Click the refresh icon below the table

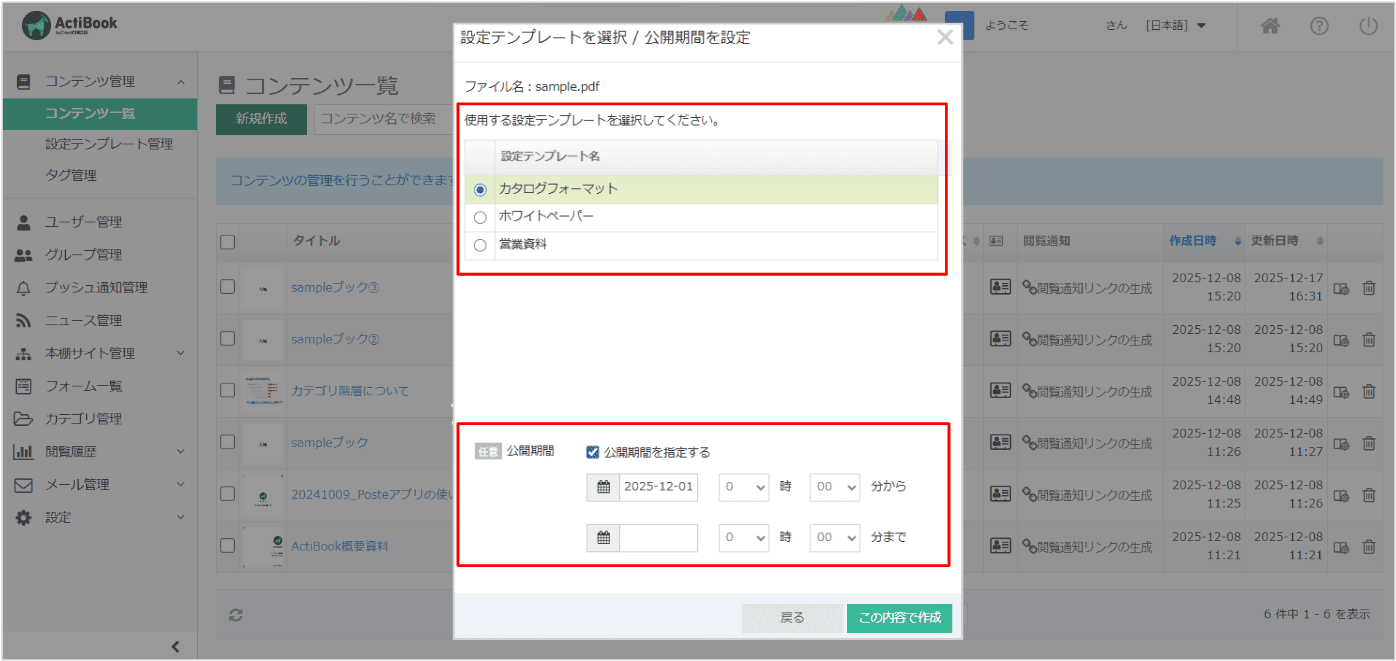(236, 615)
